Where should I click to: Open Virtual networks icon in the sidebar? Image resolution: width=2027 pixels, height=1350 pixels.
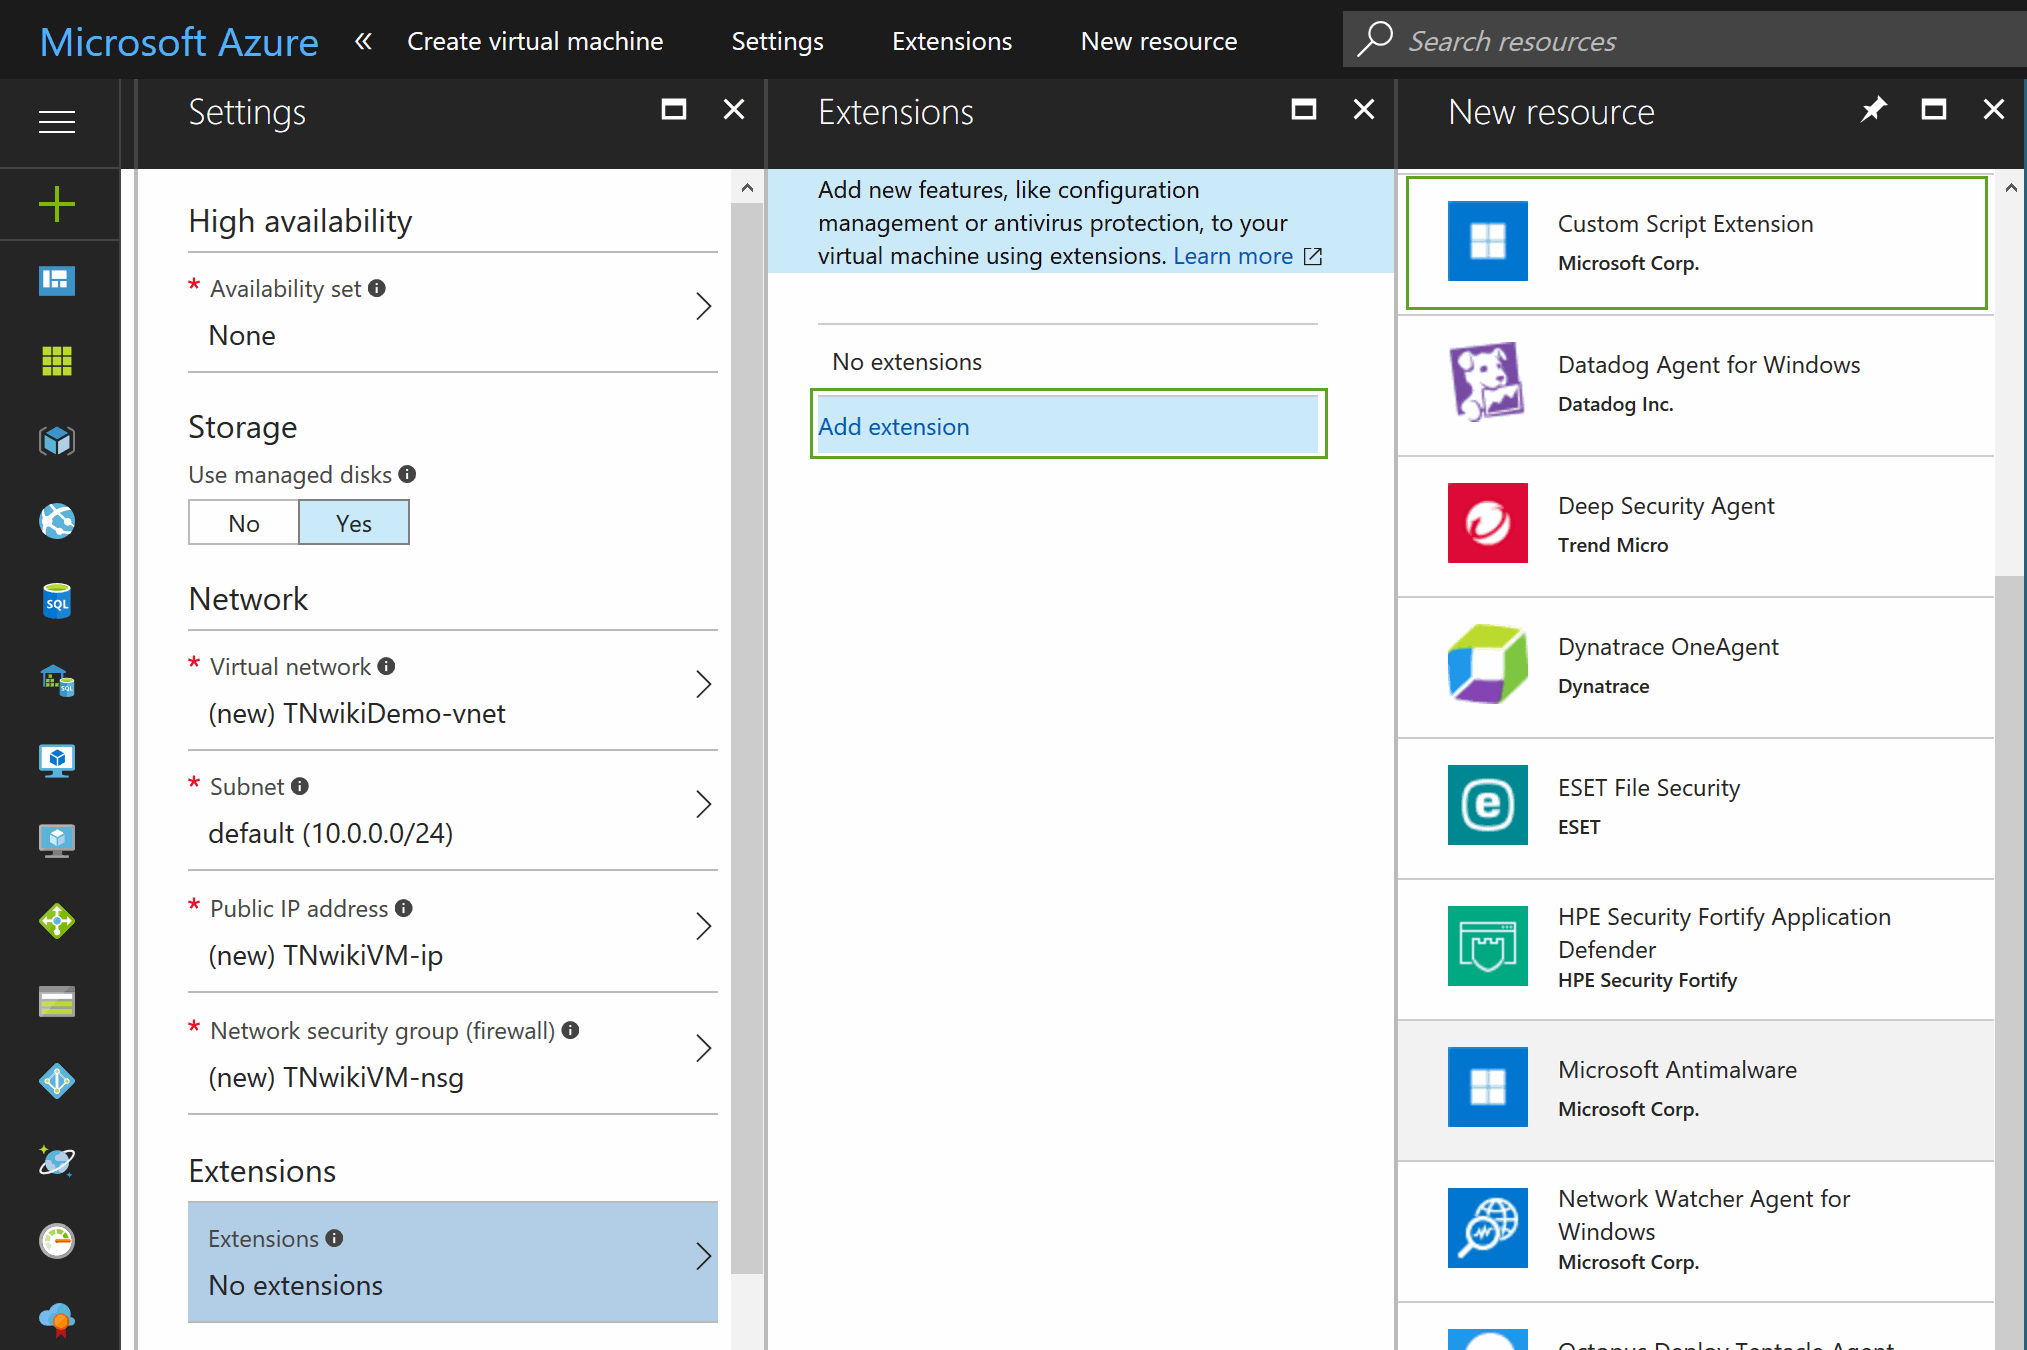click(x=57, y=1081)
